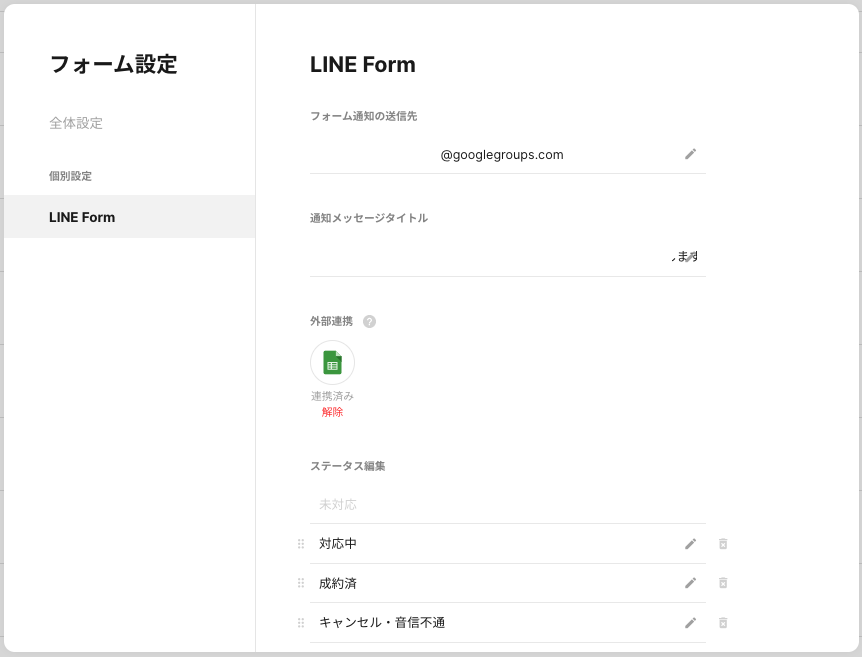The image size is (862, 657).
Task: Click the 対応中 status text
Action: (338, 544)
